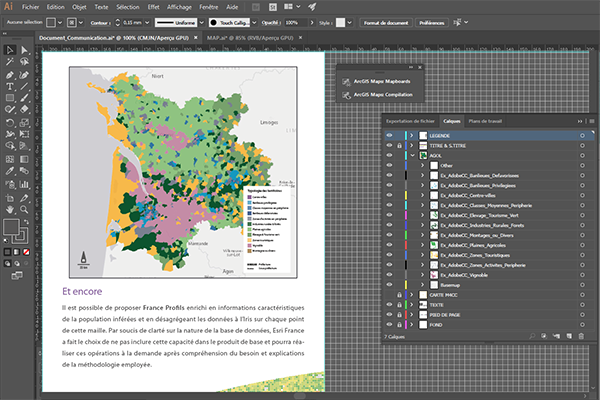Expand the TITRE & S.TITRE layer

[x=411, y=146]
